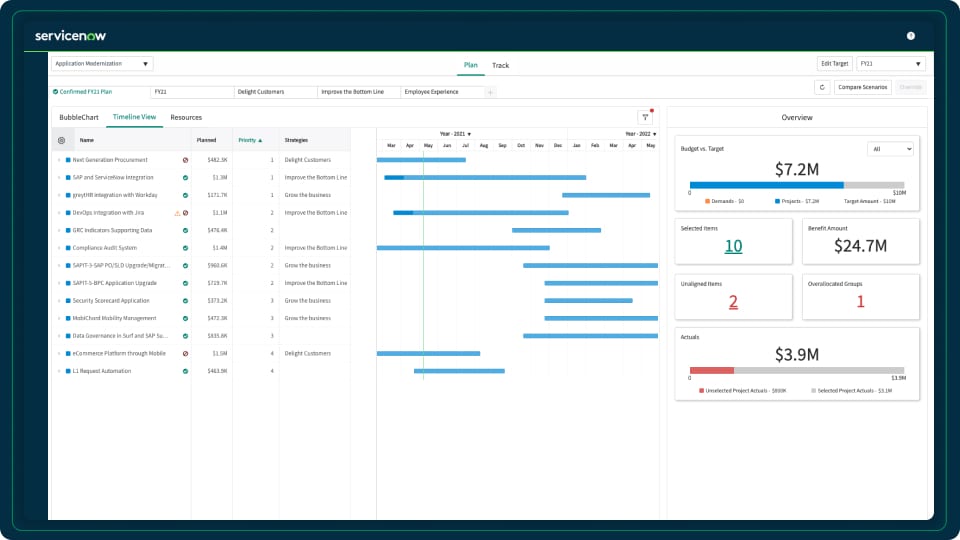Viewport: 960px width, 540px height.
Task: Switch to the BubbleChart tab
Action: click(x=79, y=118)
